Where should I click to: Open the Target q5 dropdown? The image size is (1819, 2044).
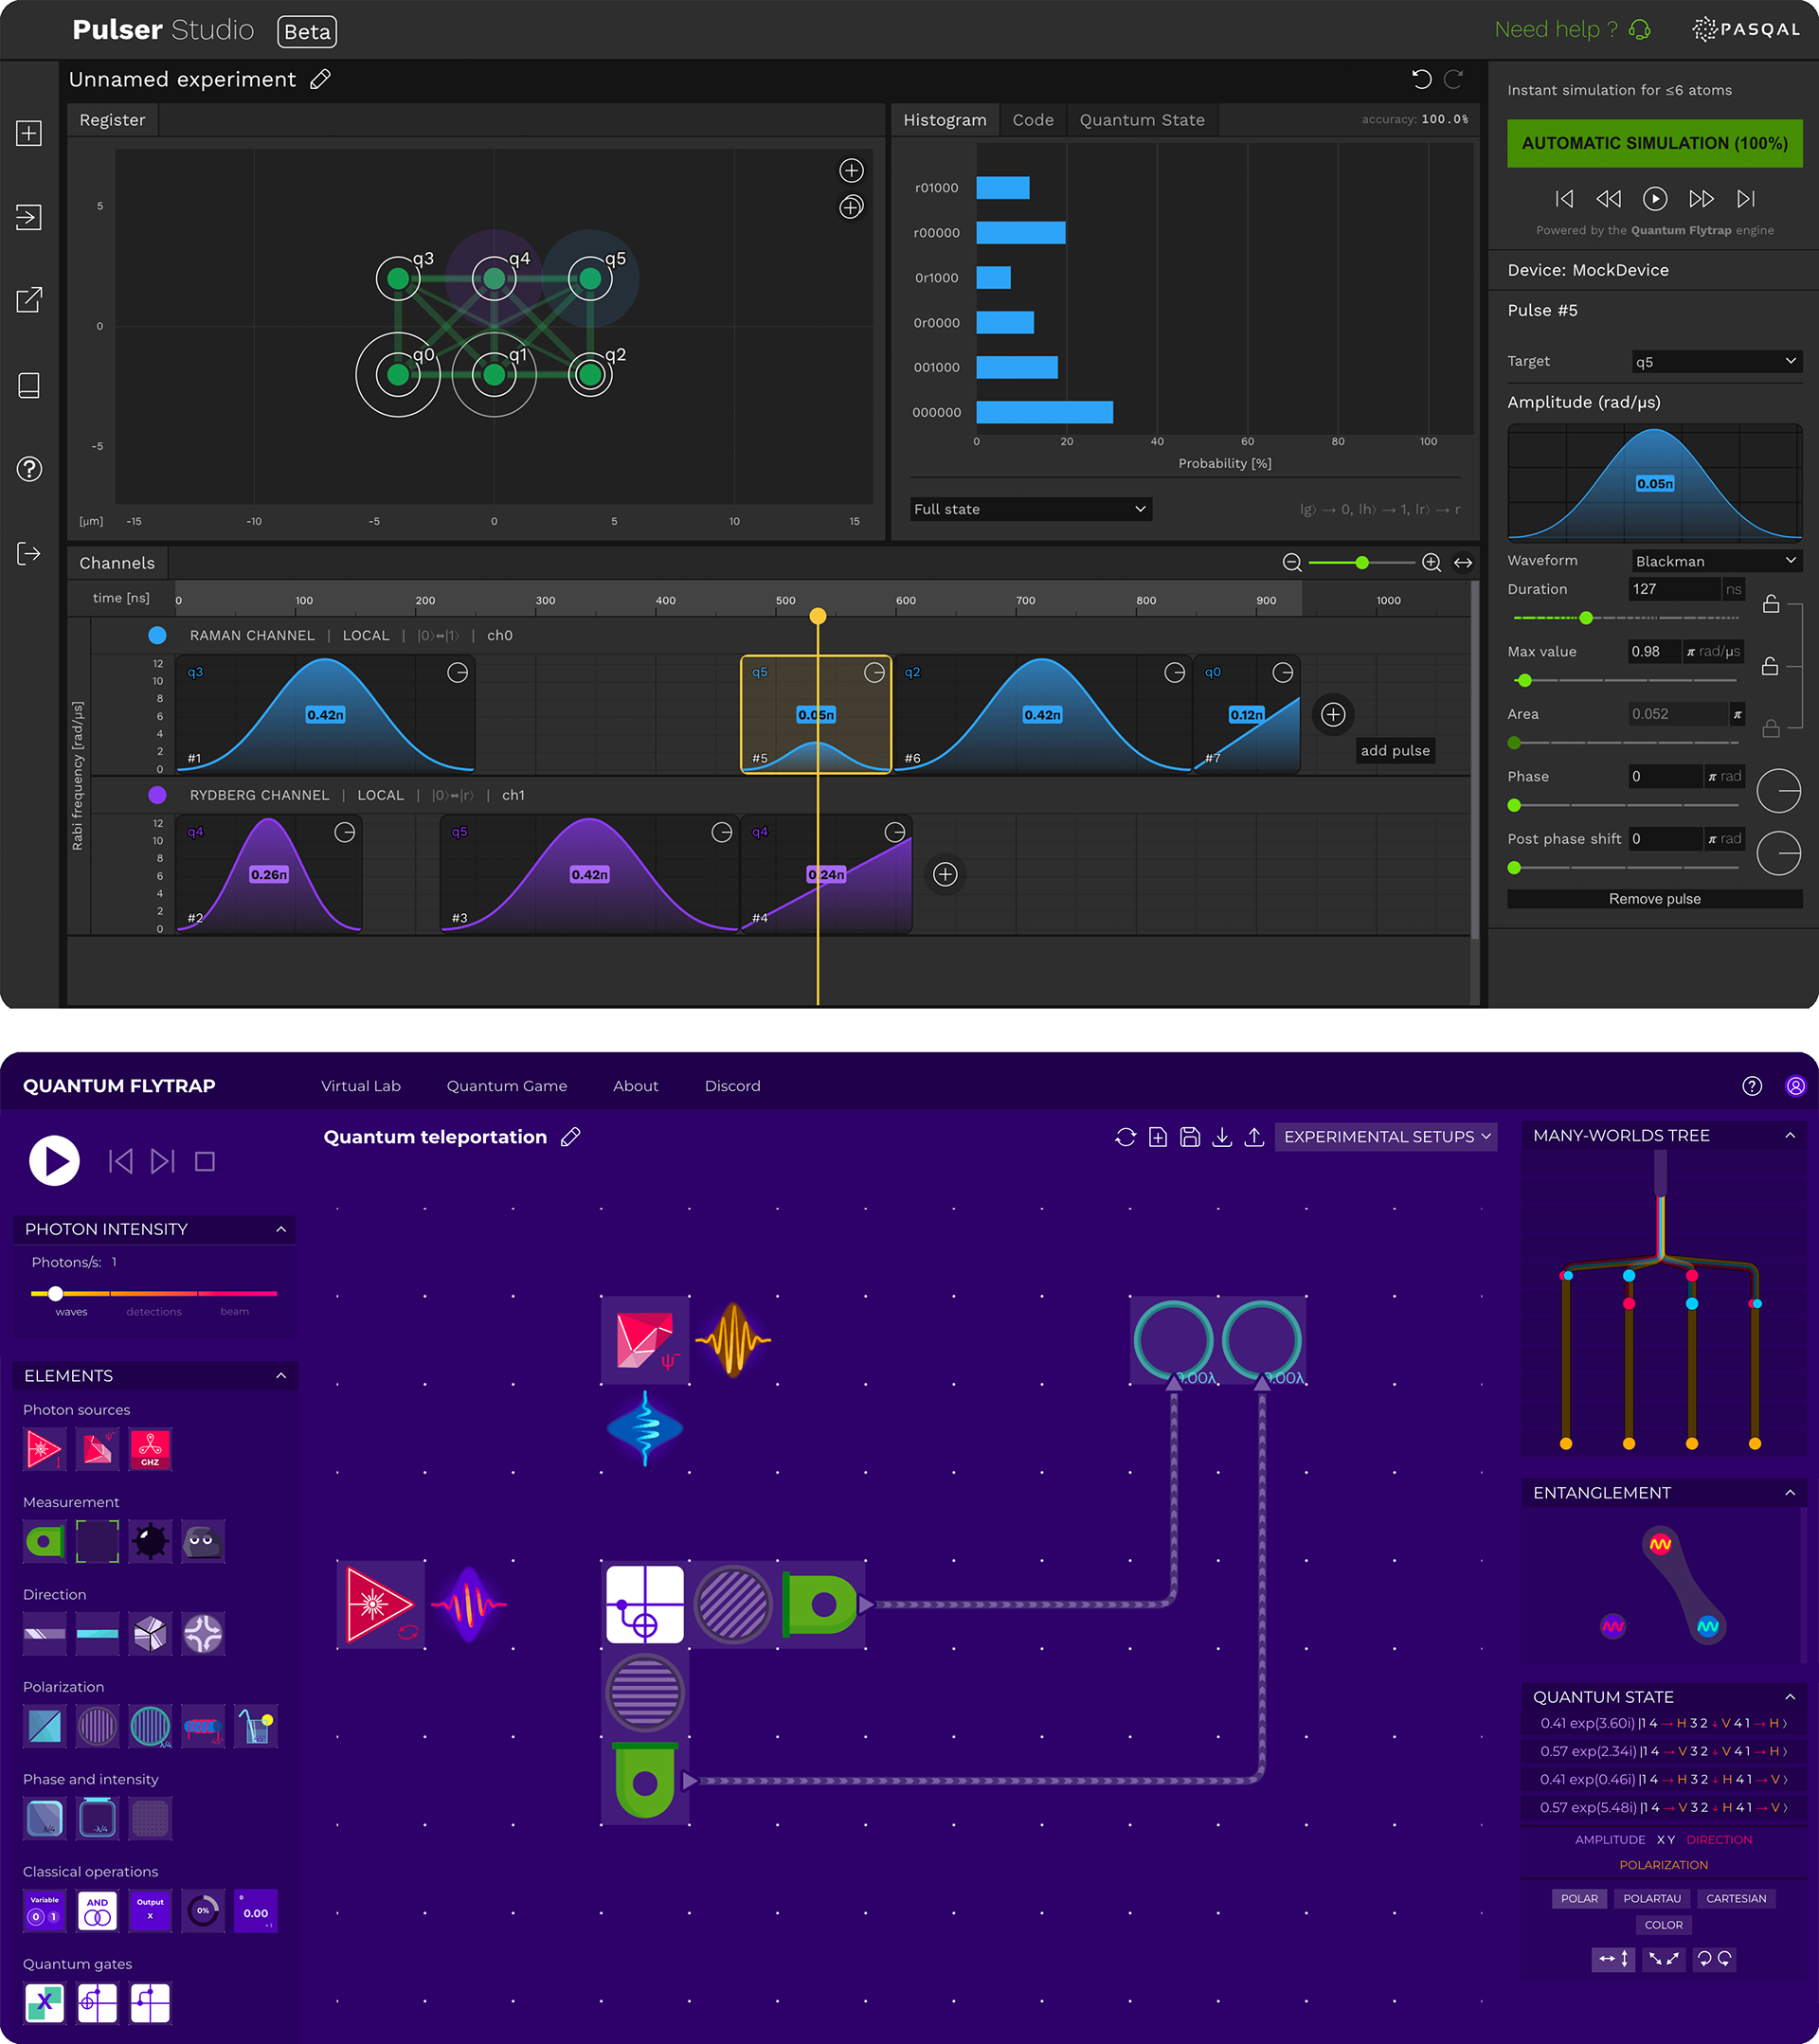pyautogui.click(x=1716, y=361)
